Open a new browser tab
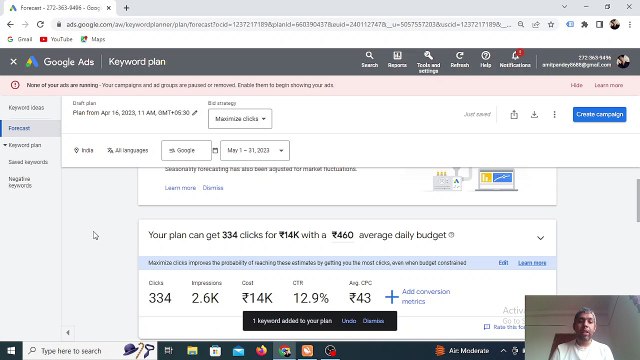The height and width of the screenshot is (360, 640). [127, 8]
